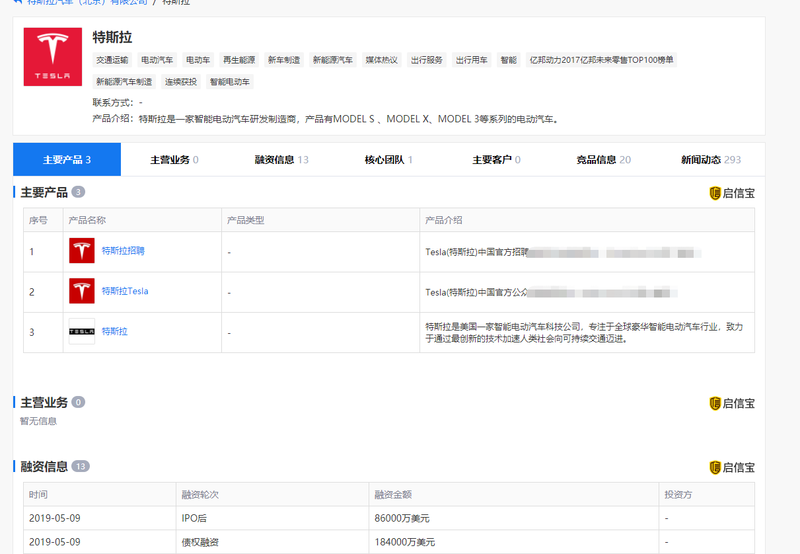Screen dimensions: 800x554
Task: Click the 再生能源 tag
Action: (x=239, y=60)
